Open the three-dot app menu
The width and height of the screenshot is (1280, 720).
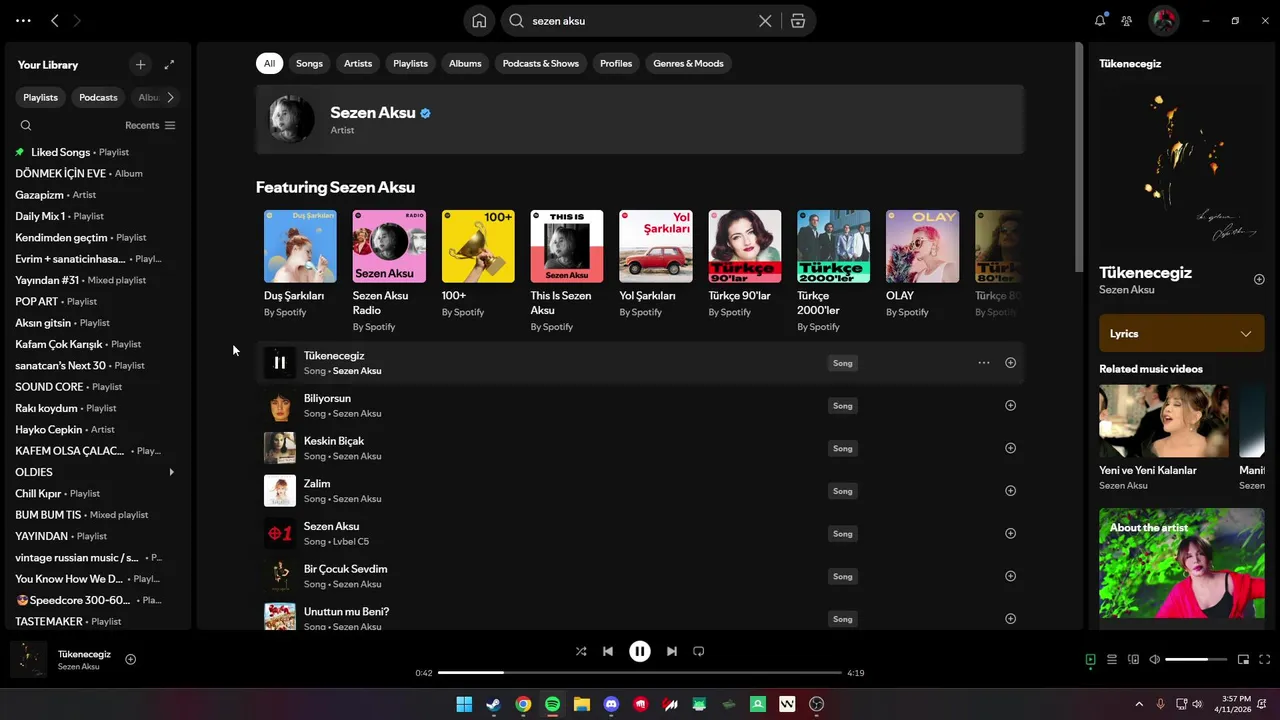pyautogui.click(x=23, y=20)
